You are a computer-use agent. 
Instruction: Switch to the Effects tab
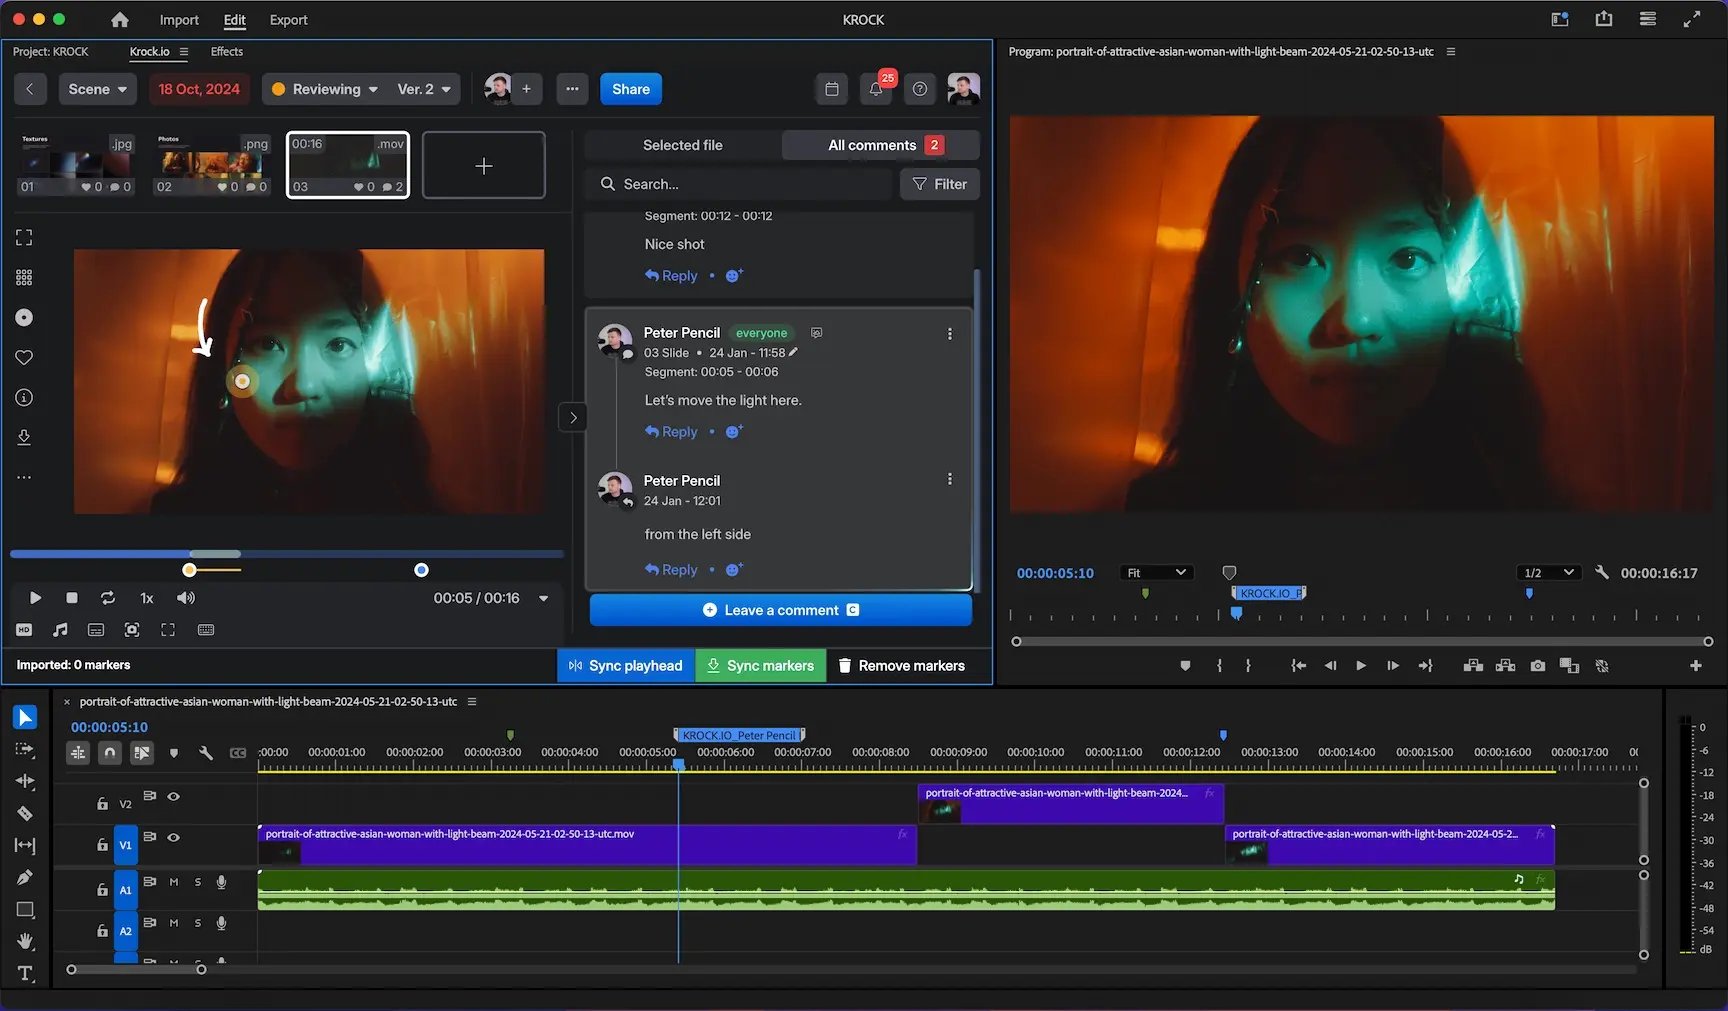(x=226, y=51)
